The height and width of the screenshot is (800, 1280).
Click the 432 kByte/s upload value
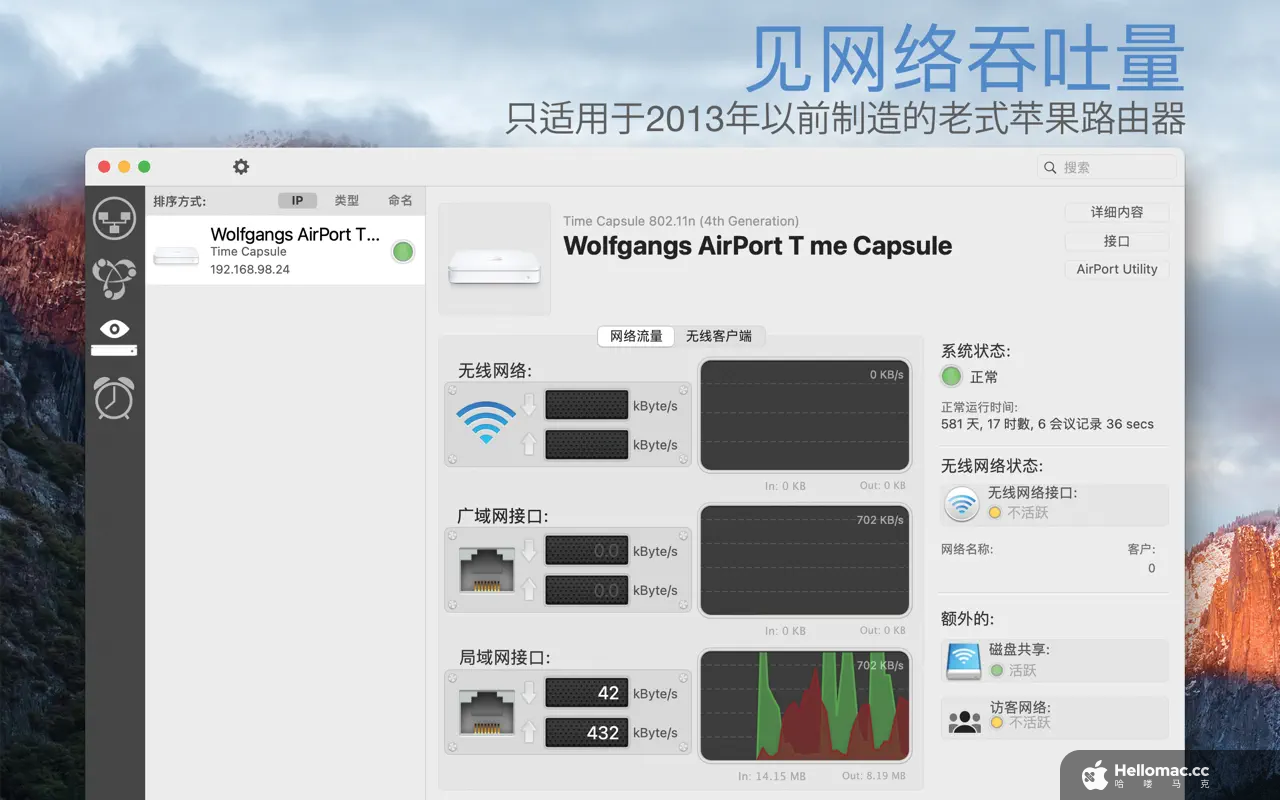[587, 732]
